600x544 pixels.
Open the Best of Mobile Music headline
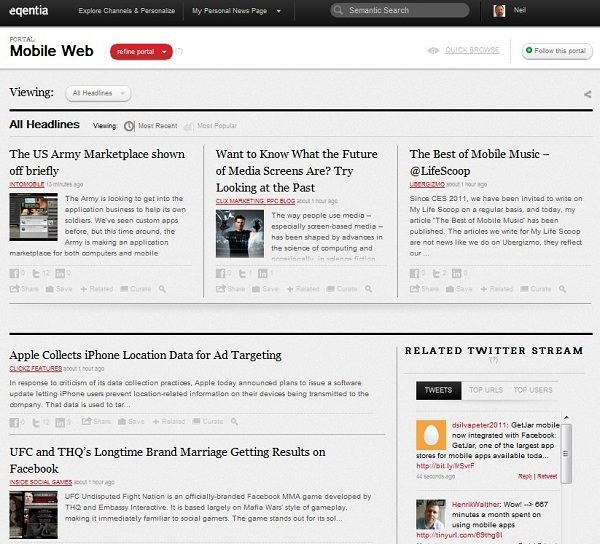(479, 162)
